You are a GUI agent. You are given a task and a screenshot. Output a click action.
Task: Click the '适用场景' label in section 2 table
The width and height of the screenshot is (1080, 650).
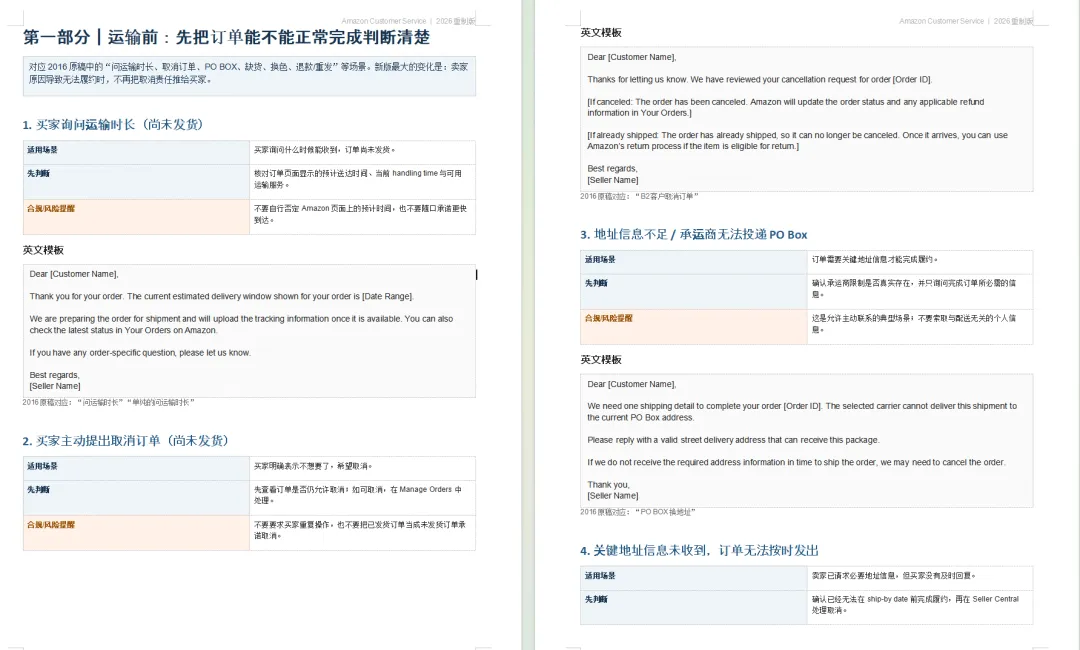click(43, 466)
